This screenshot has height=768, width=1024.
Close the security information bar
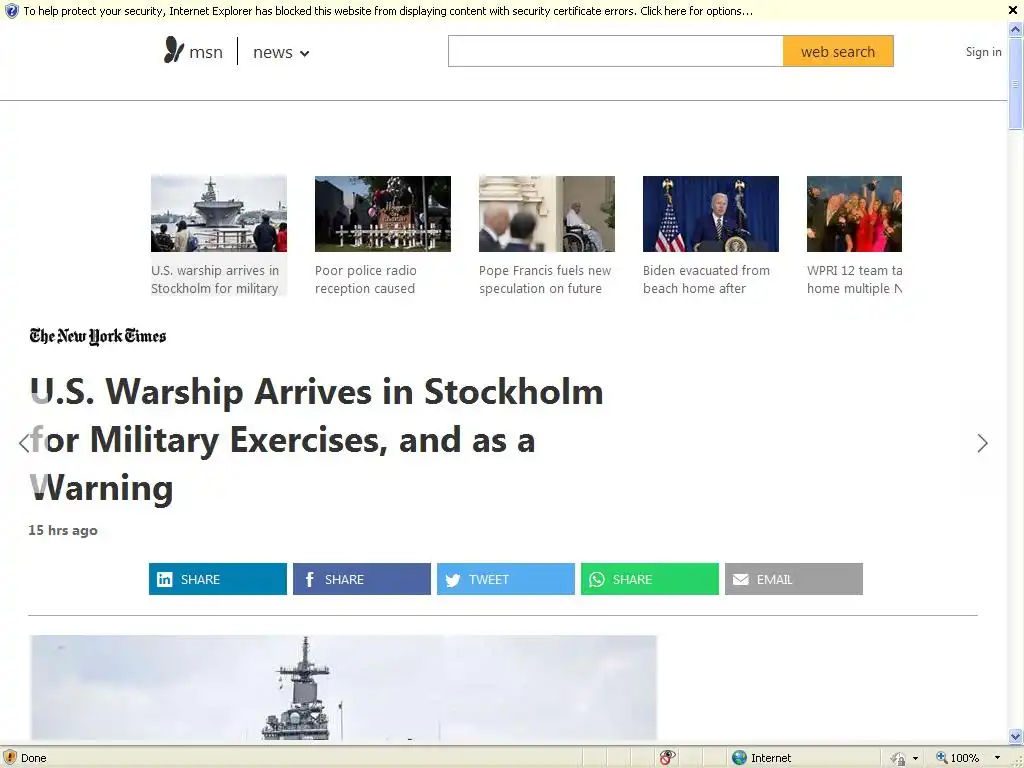tap(1013, 10)
